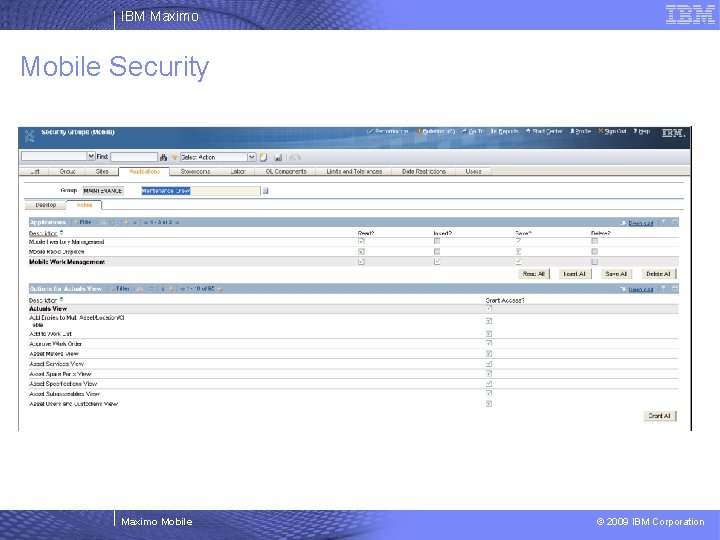The width and height of the screenshot is (720, 540).
Task: Click the Save Group disk icon
Action: click(x=278, y=158)
